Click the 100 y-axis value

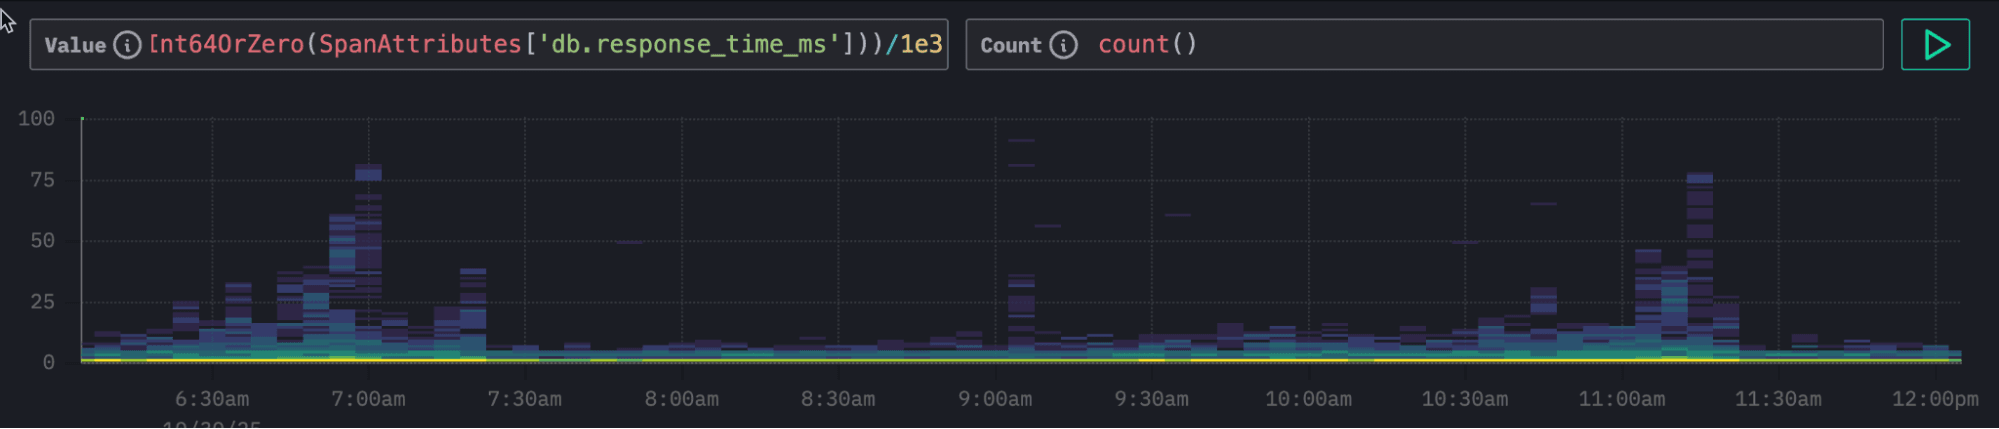36,119
